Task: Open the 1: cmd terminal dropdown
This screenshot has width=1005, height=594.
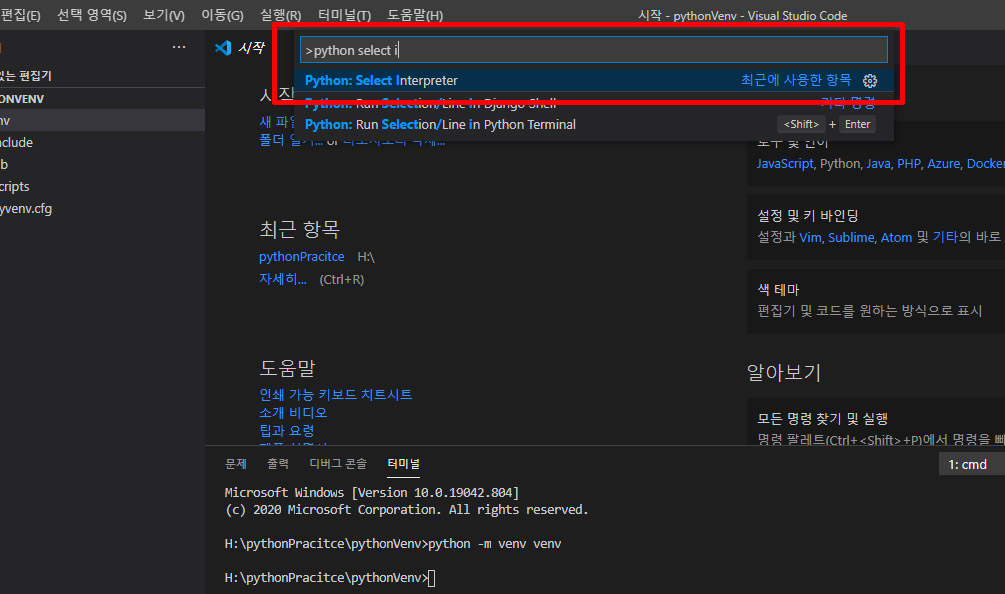Action: pyautogui.click(x=972, y=465)
